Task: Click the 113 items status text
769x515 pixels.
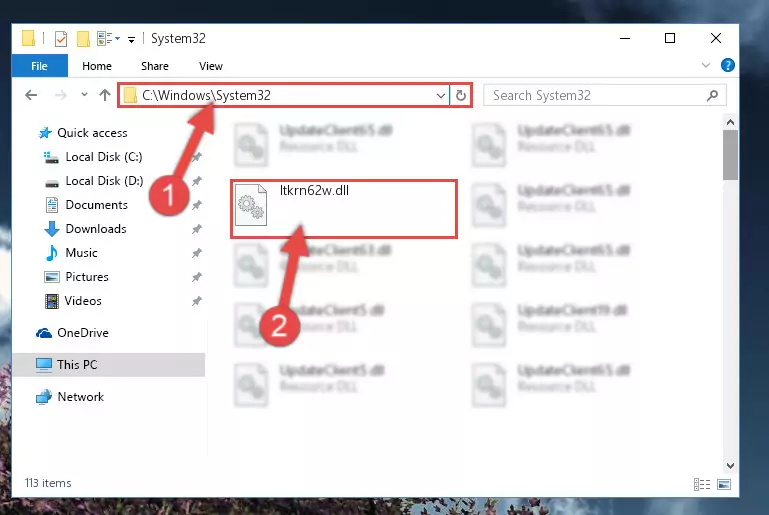Action: (x=48, y=483)
